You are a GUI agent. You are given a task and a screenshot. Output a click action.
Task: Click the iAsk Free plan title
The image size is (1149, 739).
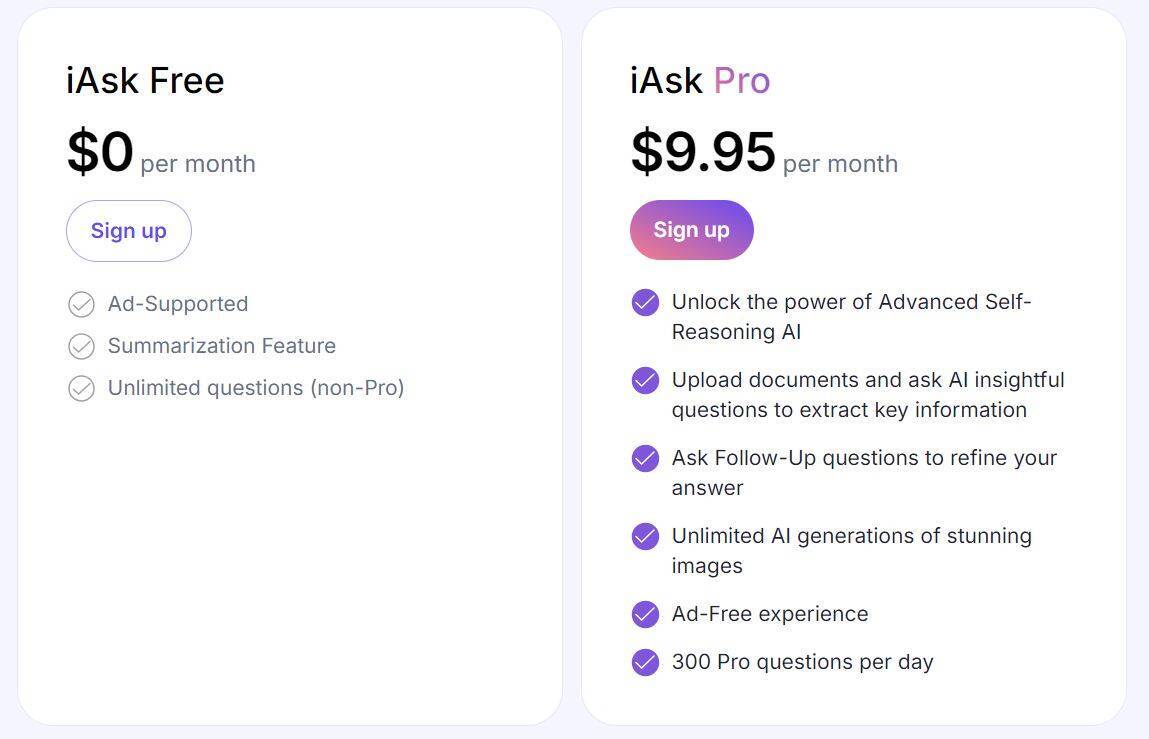tap(145, 81)
